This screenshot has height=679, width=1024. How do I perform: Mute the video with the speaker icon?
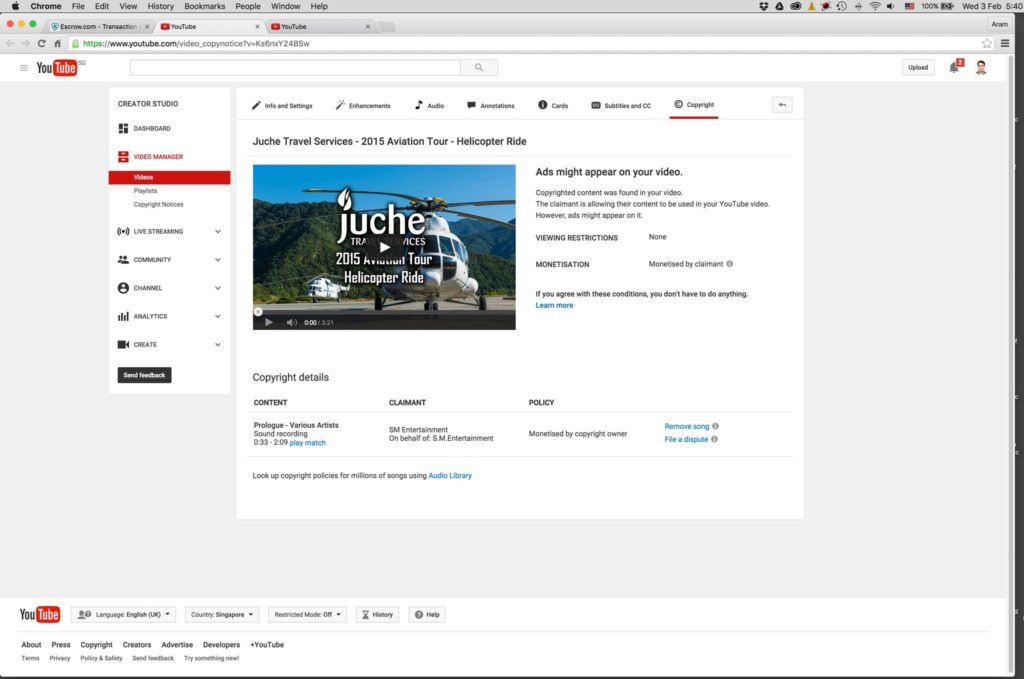click(x=291, y=323)
